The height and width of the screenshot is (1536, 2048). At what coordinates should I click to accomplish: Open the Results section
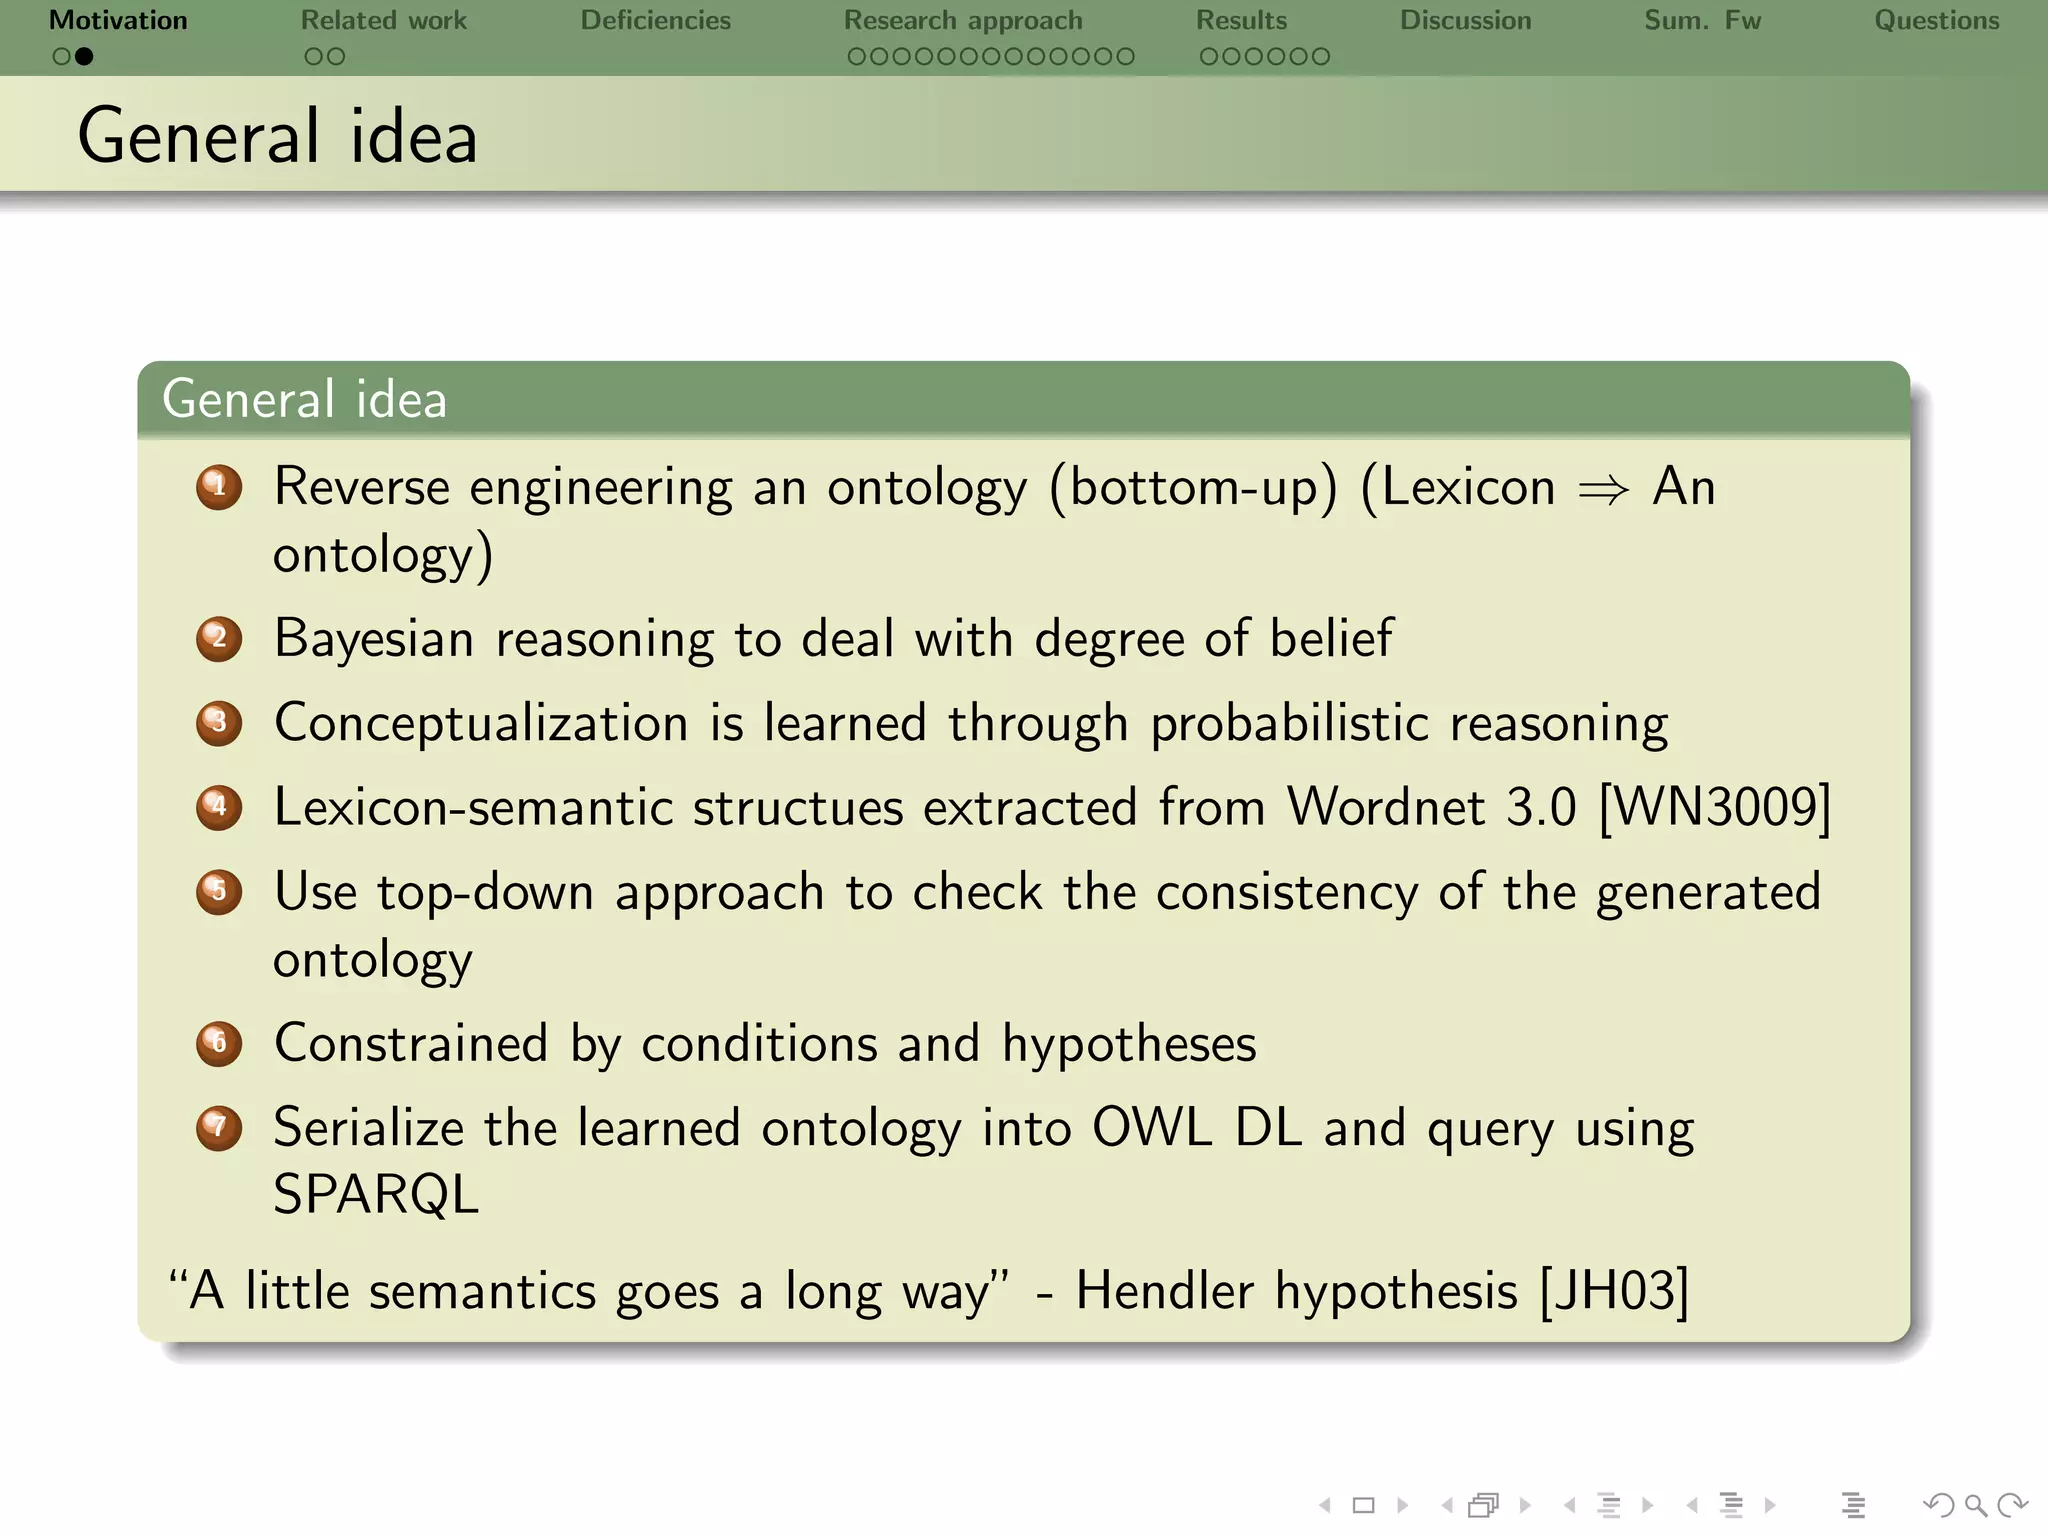pos(1242,20)
